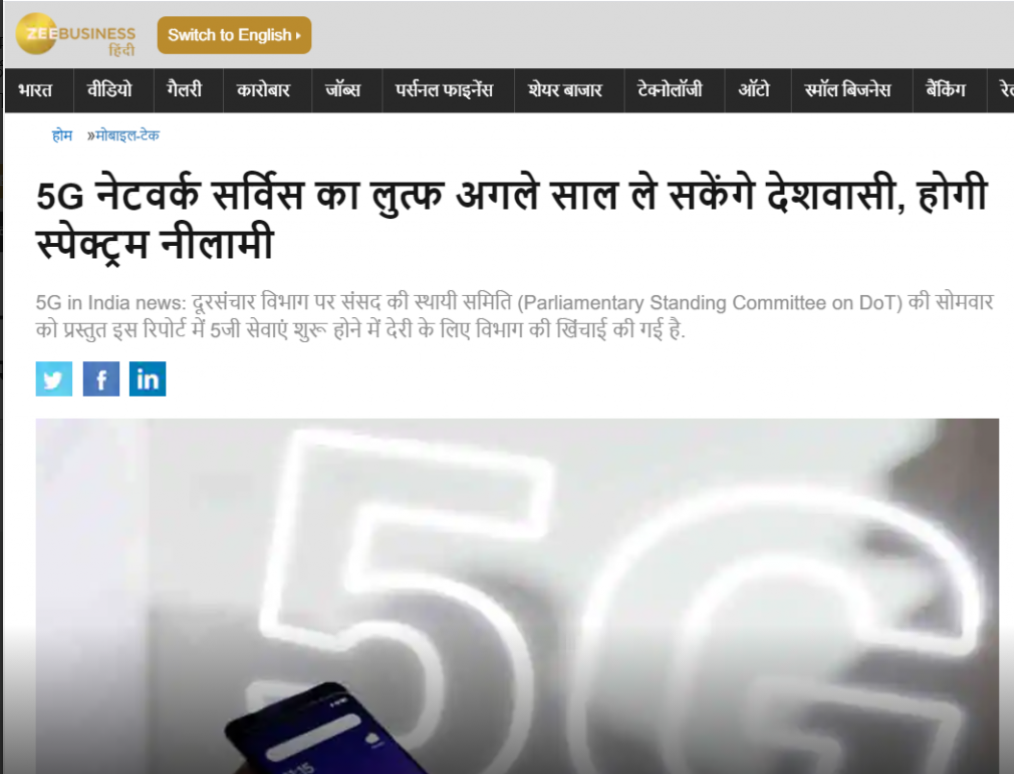Open शेयर बाजार menu item

[x=565, y=90]
